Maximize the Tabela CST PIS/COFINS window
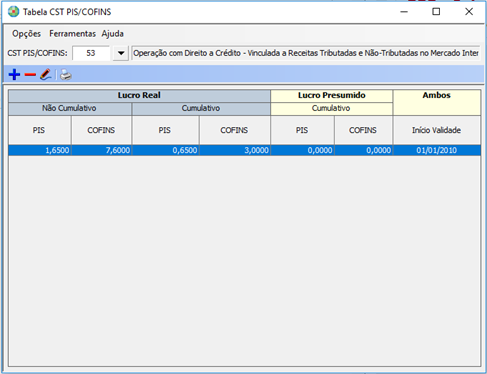Screen dimensions: 487x374 click(x=436, y=12)
